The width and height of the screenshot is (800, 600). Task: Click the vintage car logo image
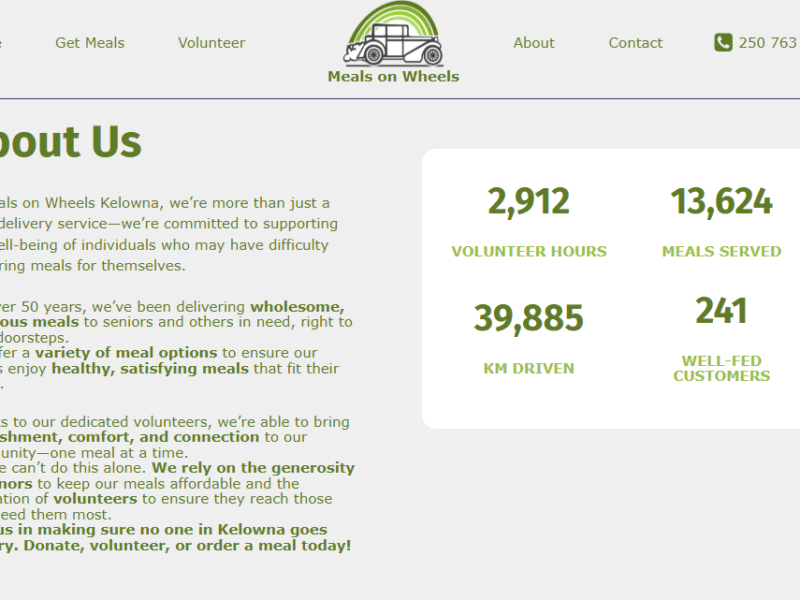[x=393, y=35]
